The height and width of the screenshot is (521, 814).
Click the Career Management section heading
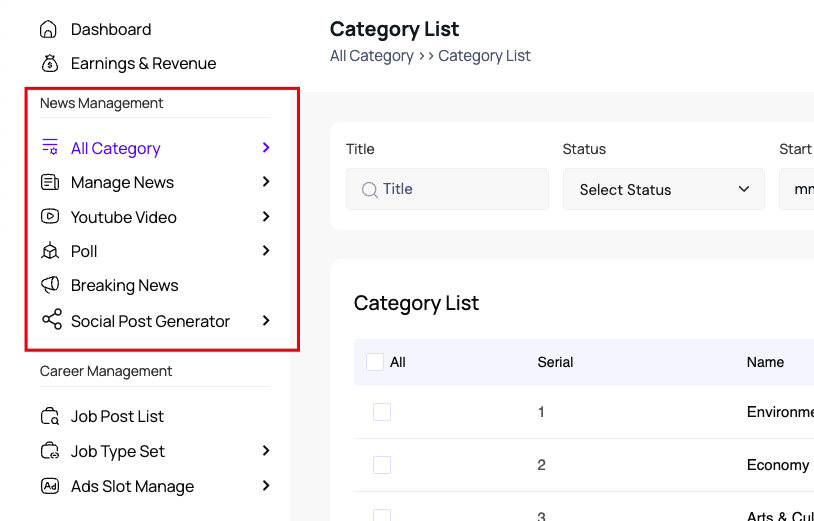pyautogui.click(x=106, y=371)
